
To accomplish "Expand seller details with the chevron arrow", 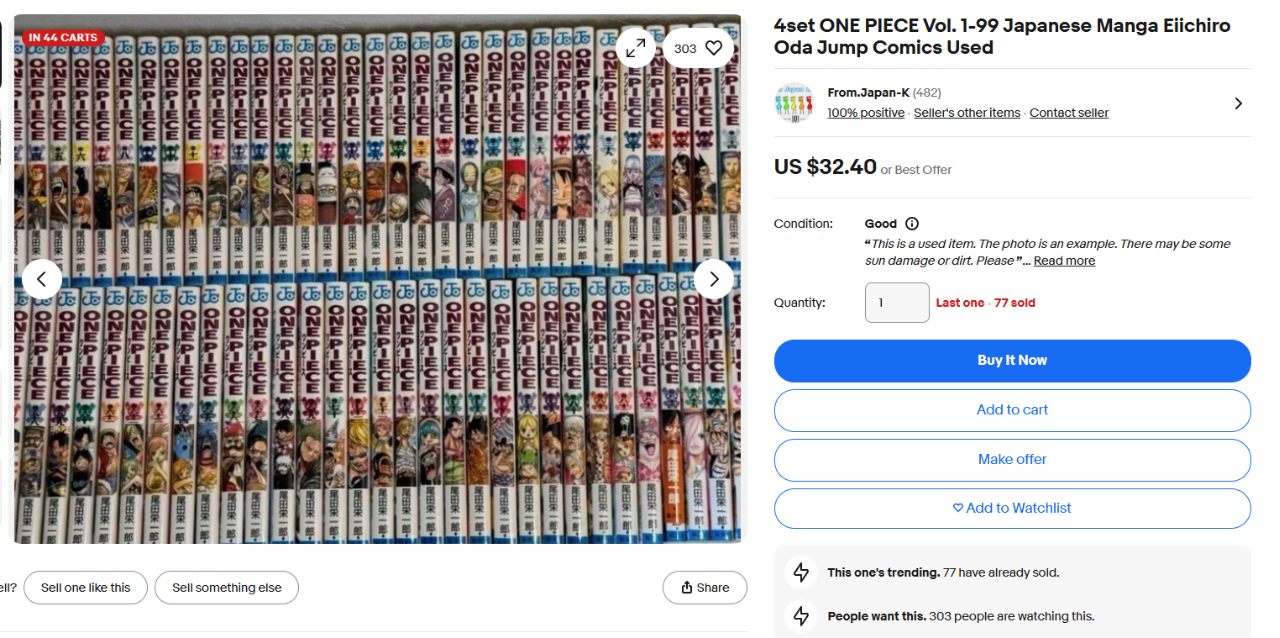I will click(x=1238, y=103).
